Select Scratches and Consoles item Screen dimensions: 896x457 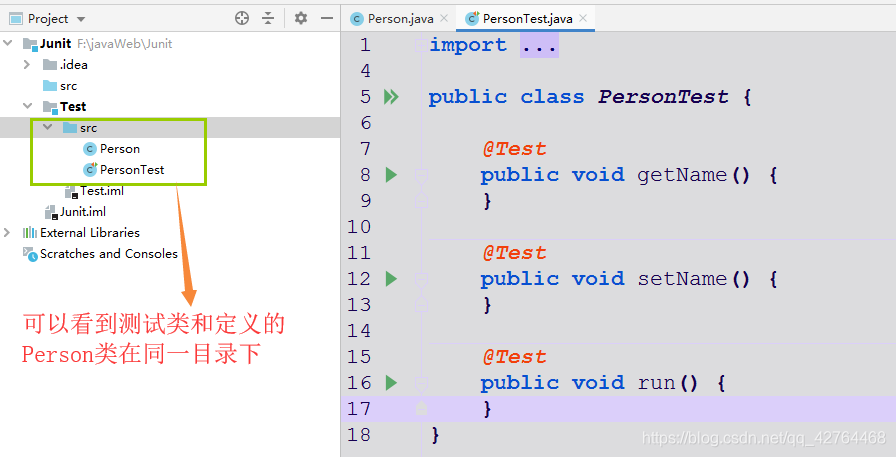pyautogui.click(x=109, y=254)
